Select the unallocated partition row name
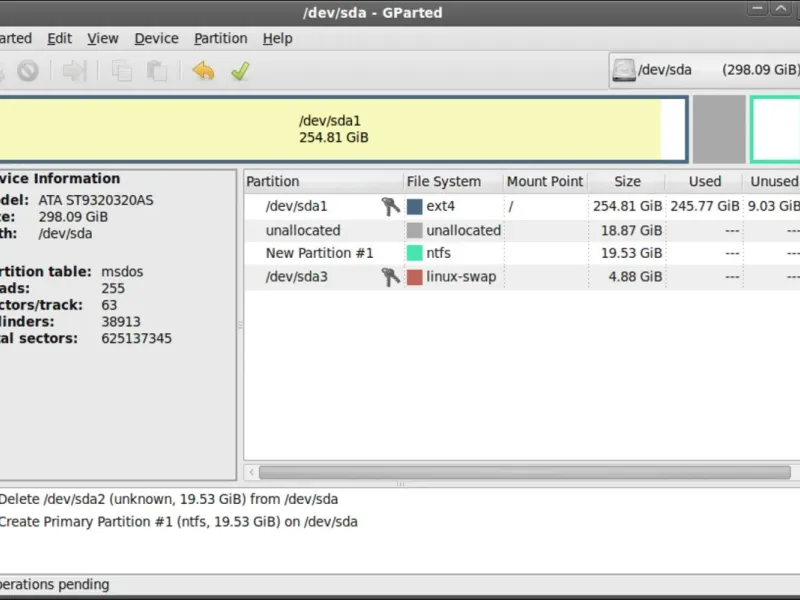Viewport: 800px width, 600px height. pyautogui.click(x=303, y=230)
